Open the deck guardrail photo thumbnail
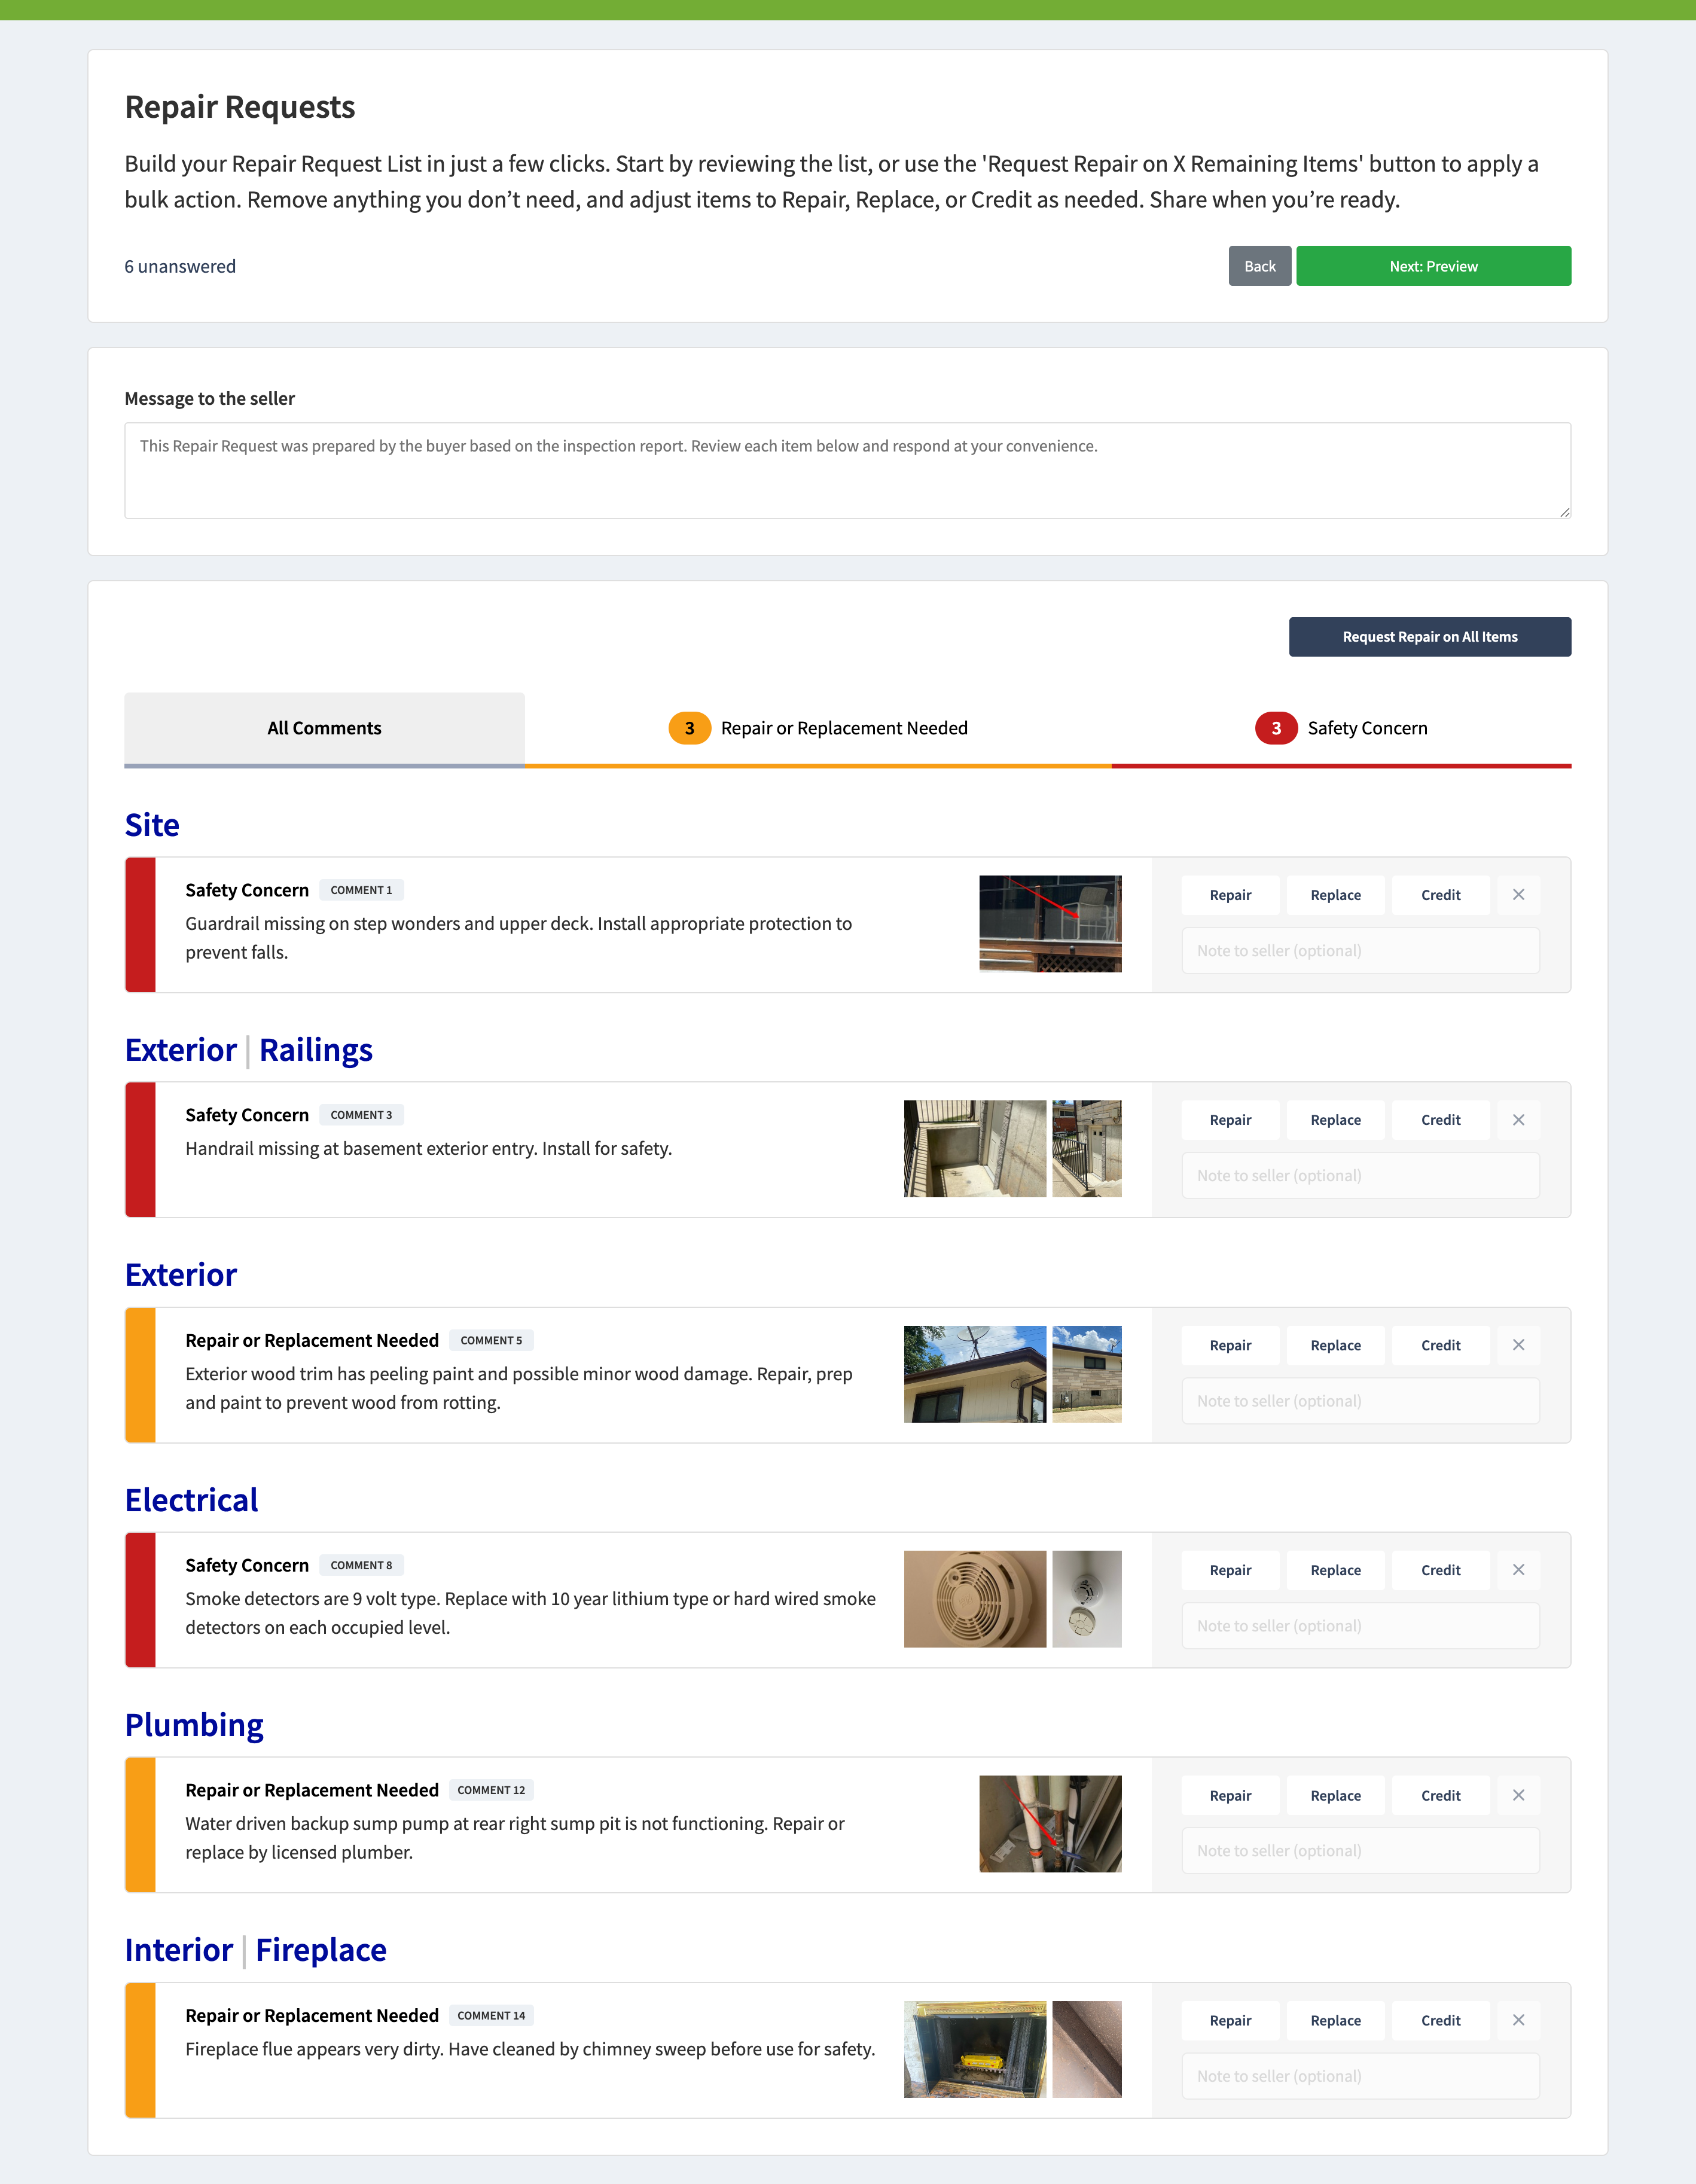Screen dimensions: 1696x2184 tap(1050, 924)
